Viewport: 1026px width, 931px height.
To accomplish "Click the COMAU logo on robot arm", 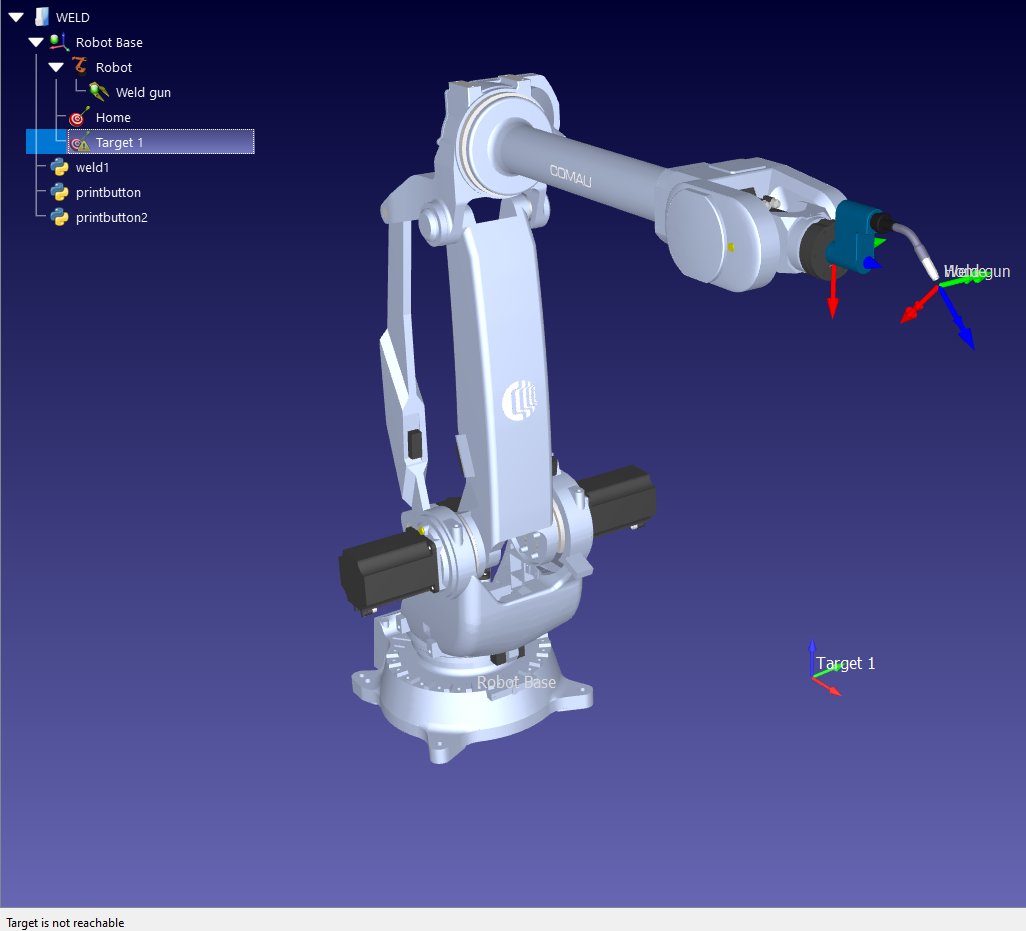I will coord(570,175).
